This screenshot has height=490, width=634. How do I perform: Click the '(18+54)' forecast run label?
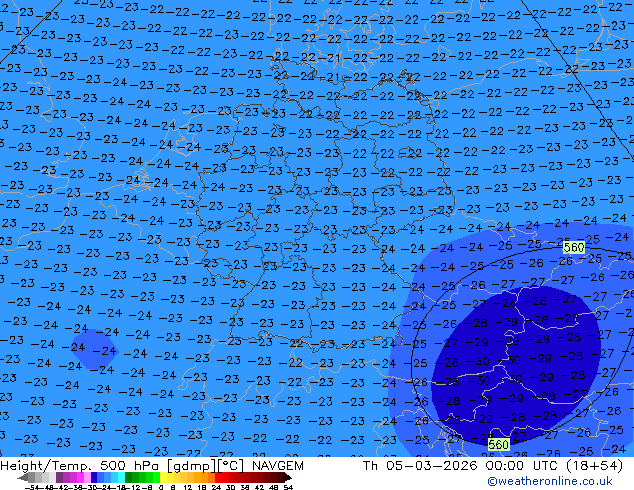tap(594, 466)
